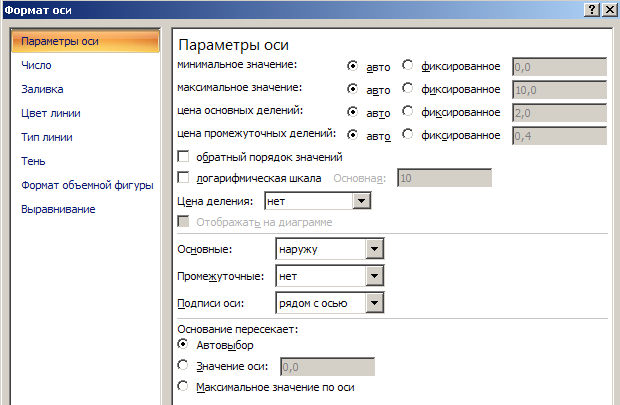Open the Тень section
620x405 pixels.
33,161
